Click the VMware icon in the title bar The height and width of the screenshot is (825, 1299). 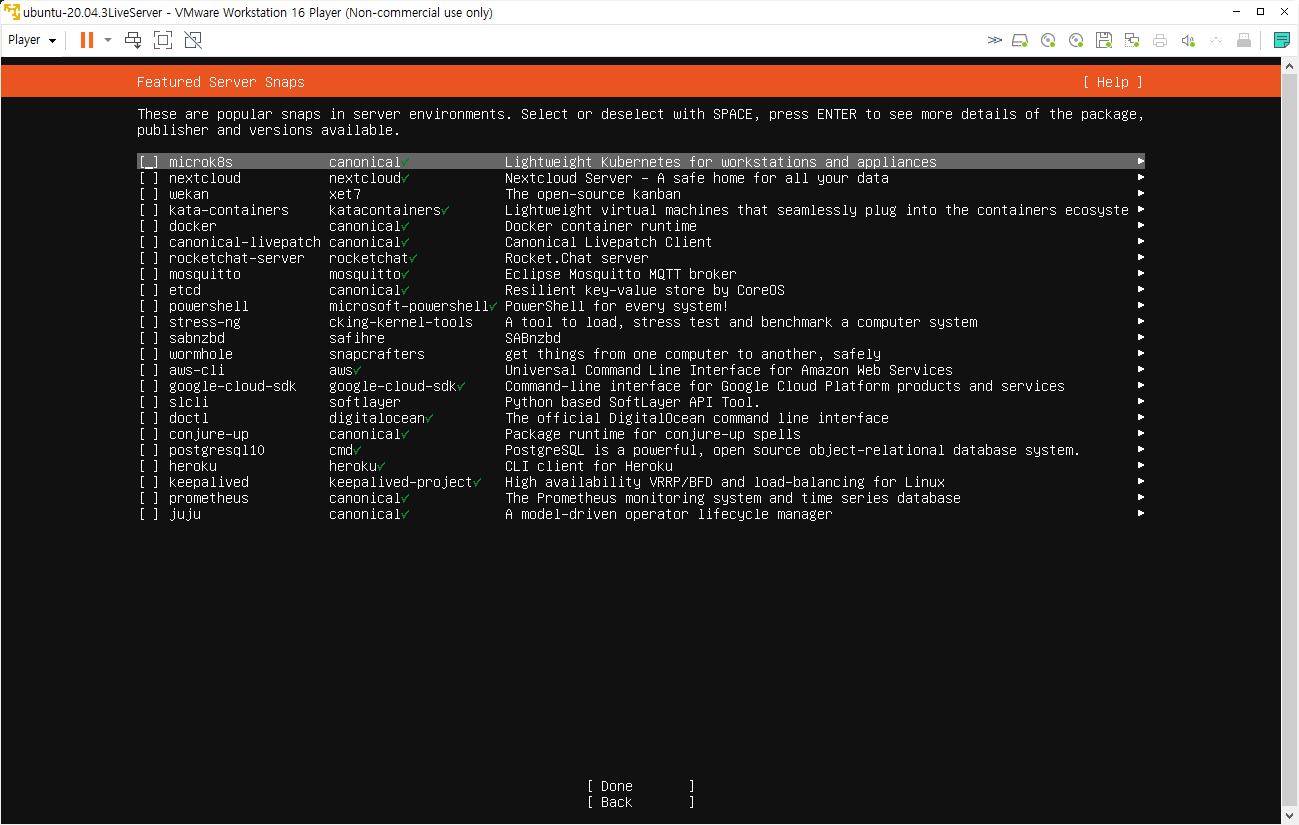point(12,12)
